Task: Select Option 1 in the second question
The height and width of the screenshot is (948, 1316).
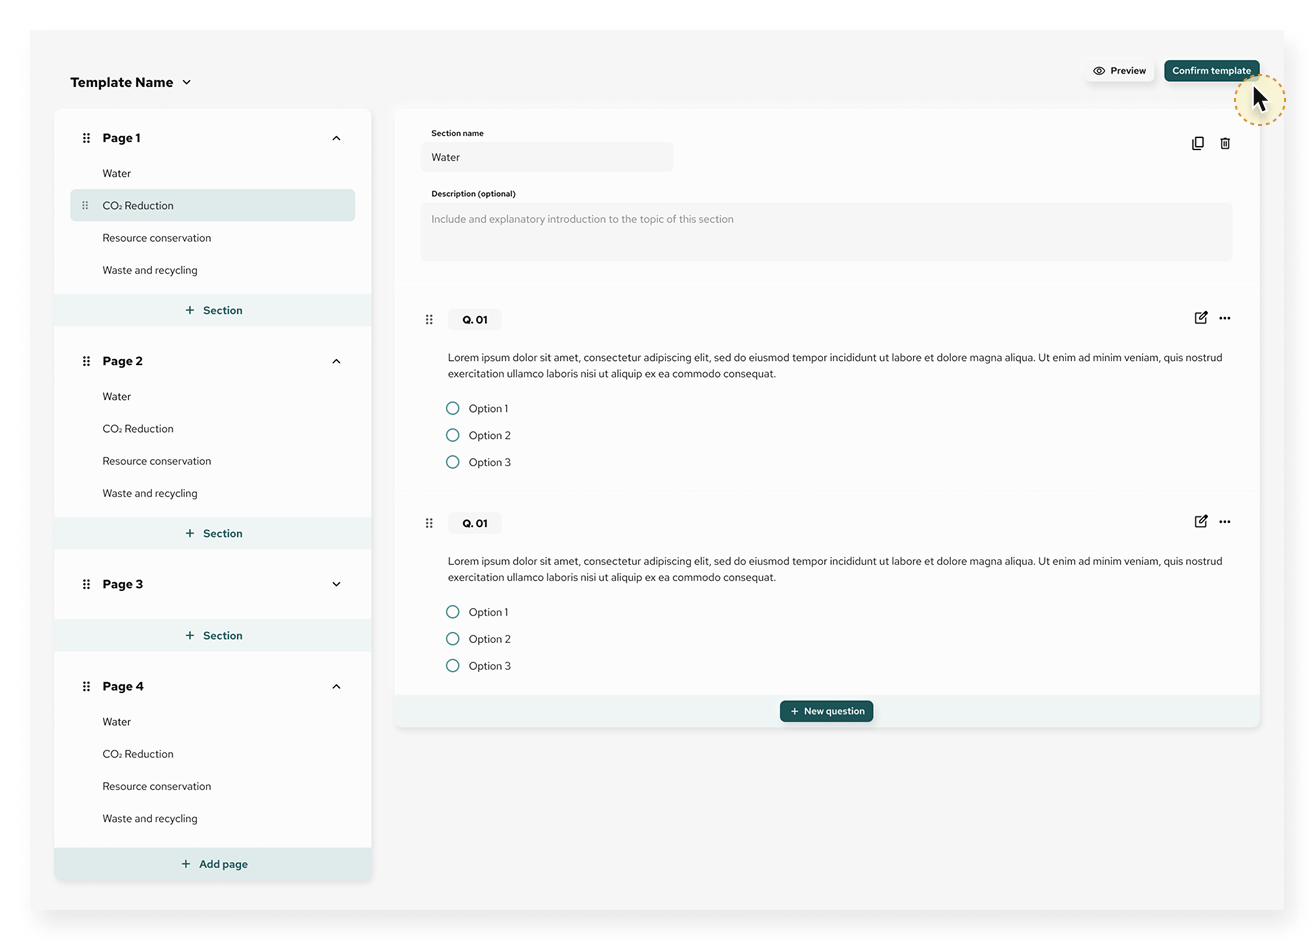Action: coord(453,612)
